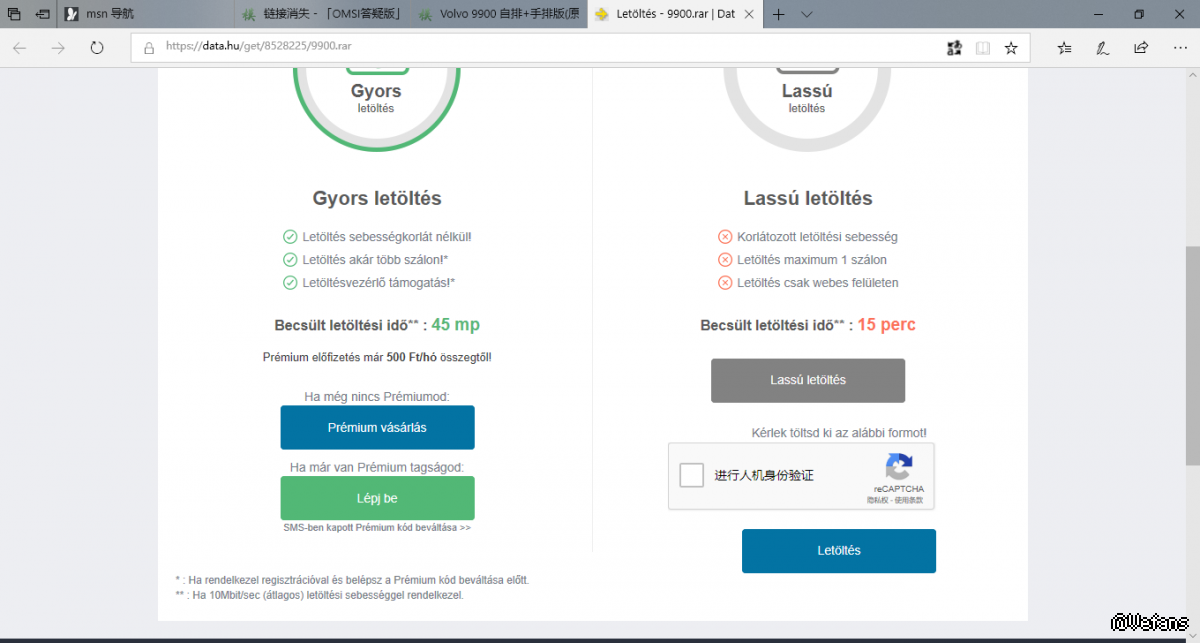Click the reCAPTCHA logo icon

coord(899,468)
